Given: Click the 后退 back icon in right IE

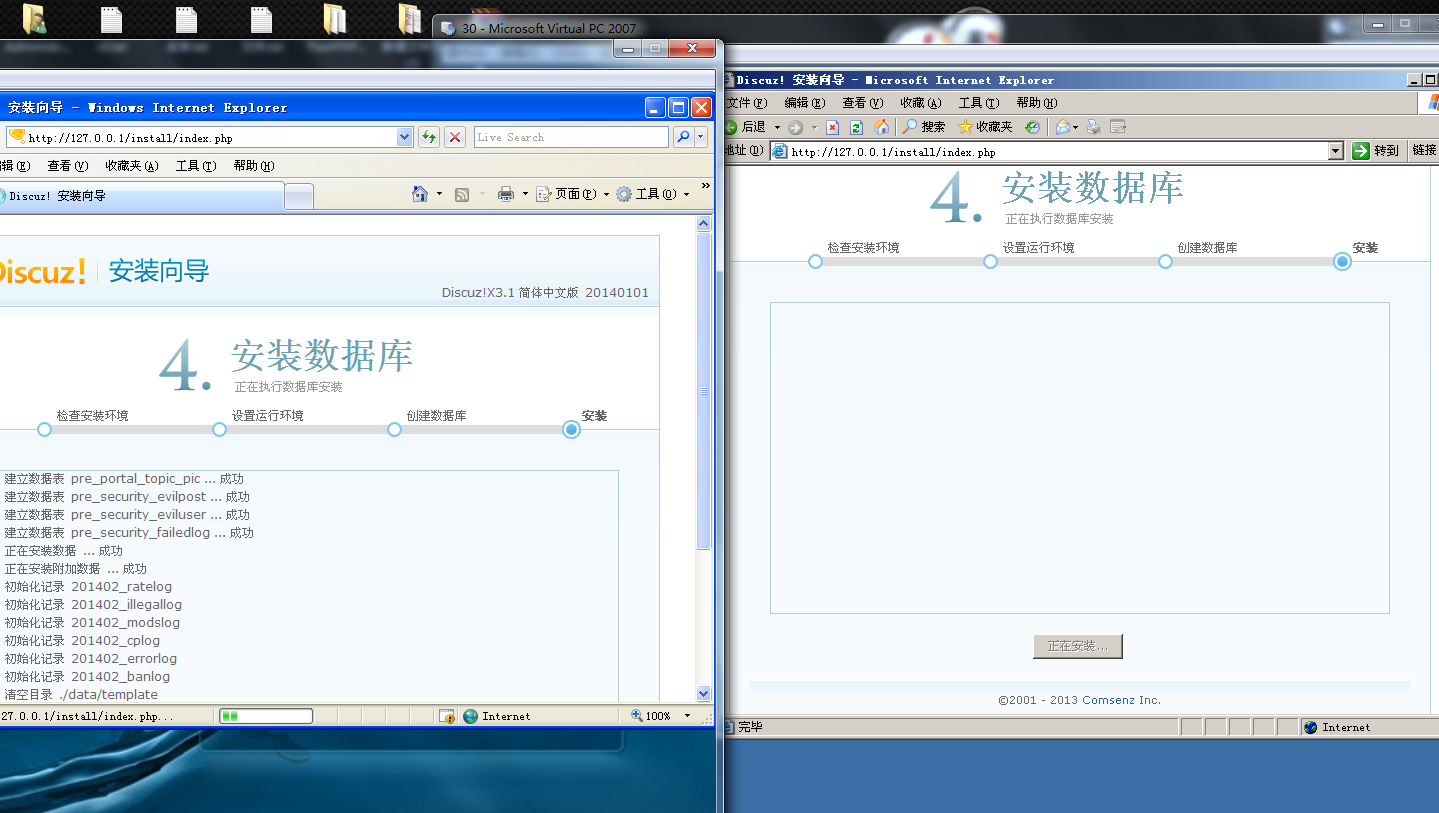Looking at the screenshot, I should click(x=731, y=127).
